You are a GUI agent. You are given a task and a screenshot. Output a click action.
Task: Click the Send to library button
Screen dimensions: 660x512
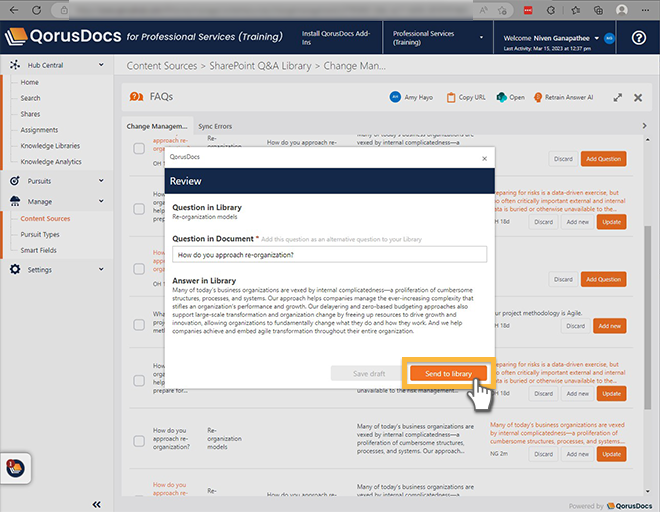pyautogui.click(x=448, y=373)
